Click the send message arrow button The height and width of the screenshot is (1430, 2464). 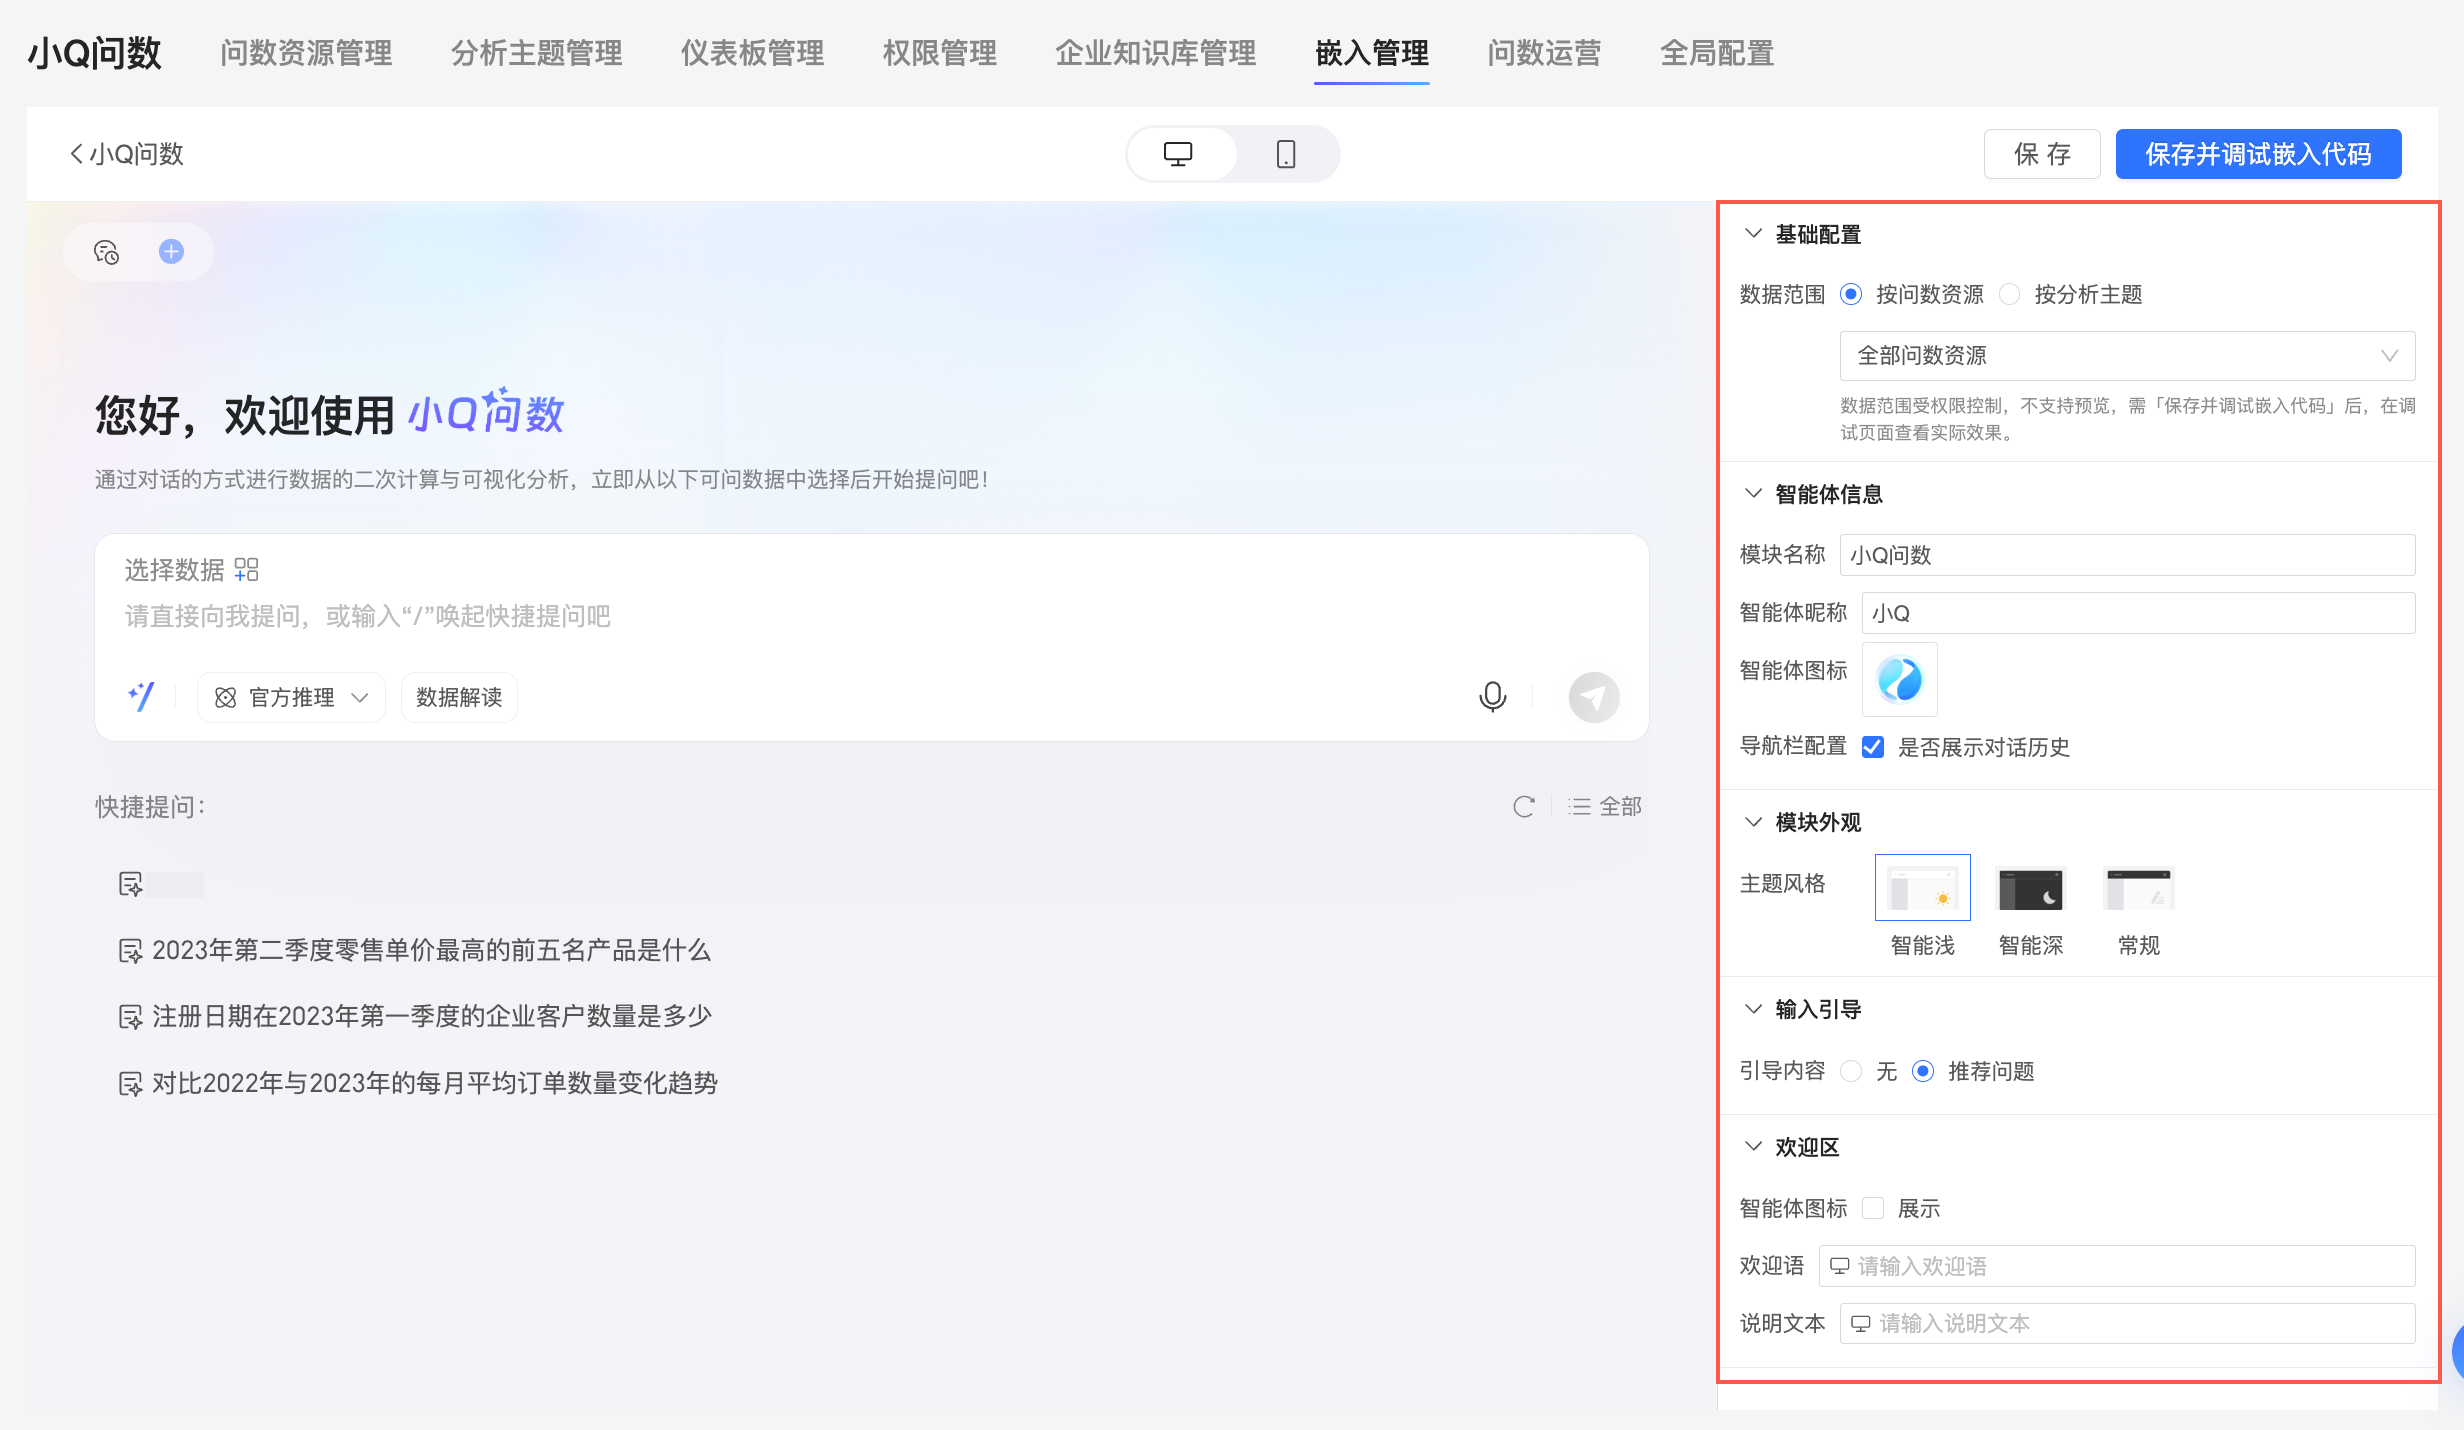(1594, 697)
